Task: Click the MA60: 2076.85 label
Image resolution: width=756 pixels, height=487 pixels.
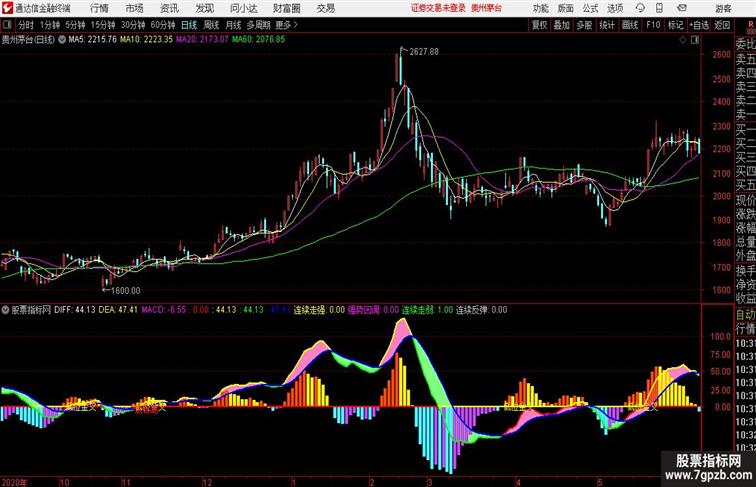Action: coord(258,39)
